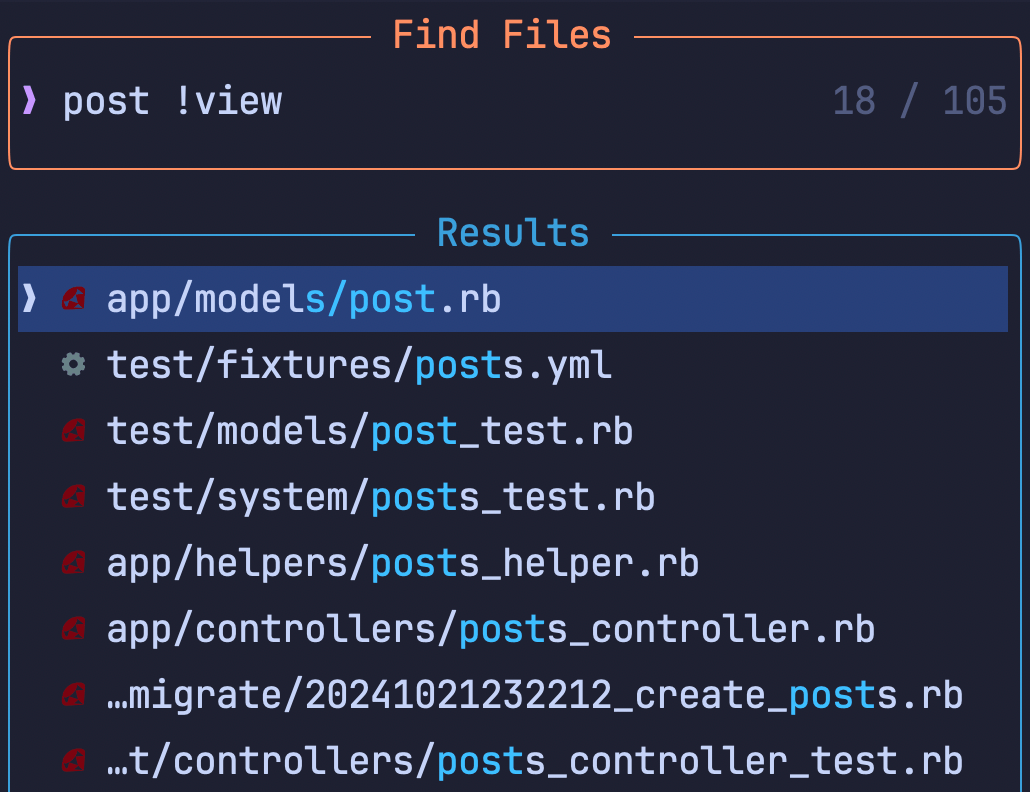The image size is (1030, 792).
Task: Choose test/system/posts_test.rb entry
Action: (381, 497)
